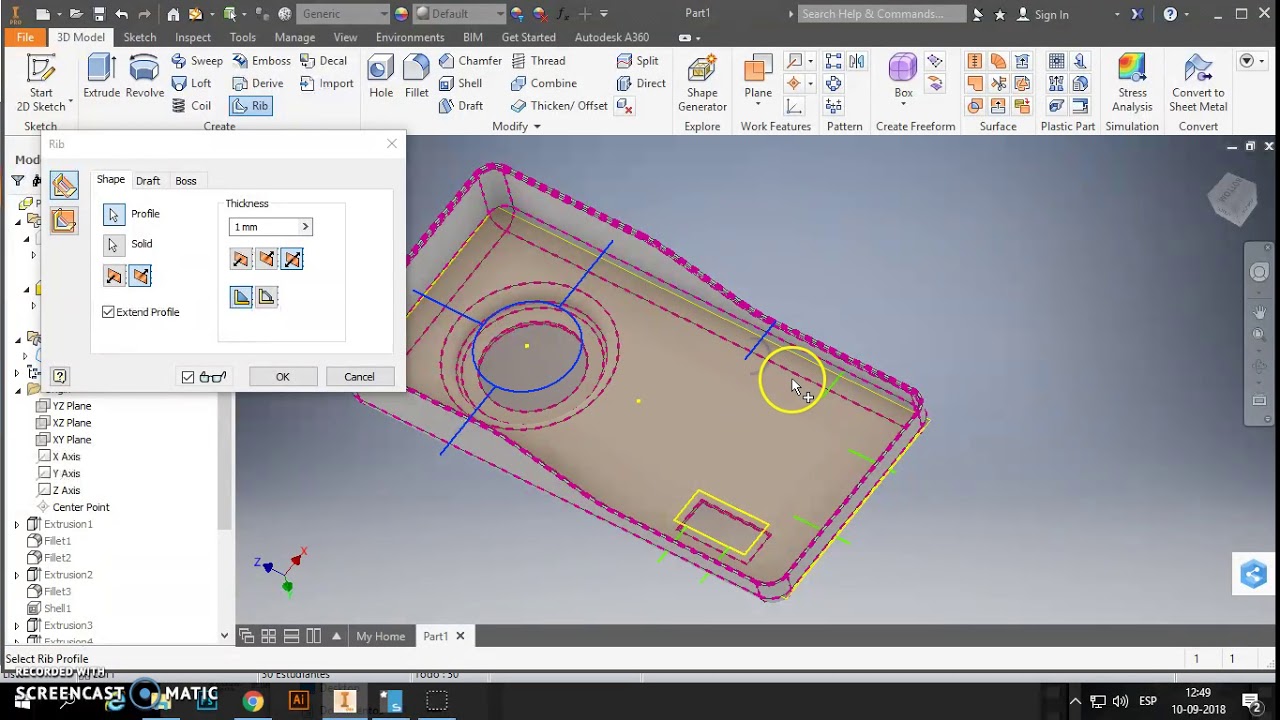Click the Profile selection button

click(x=114, y=214)
